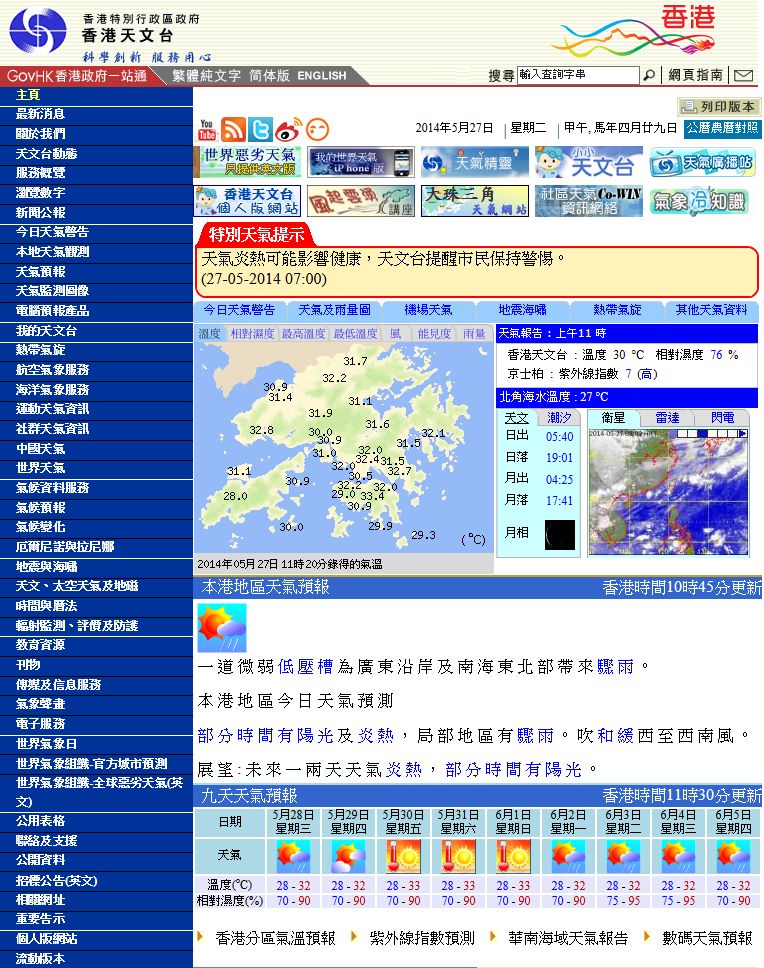The image size is (764, 968).
Task: Open the Twitter bird icon
Action: (x=261, y=129)
